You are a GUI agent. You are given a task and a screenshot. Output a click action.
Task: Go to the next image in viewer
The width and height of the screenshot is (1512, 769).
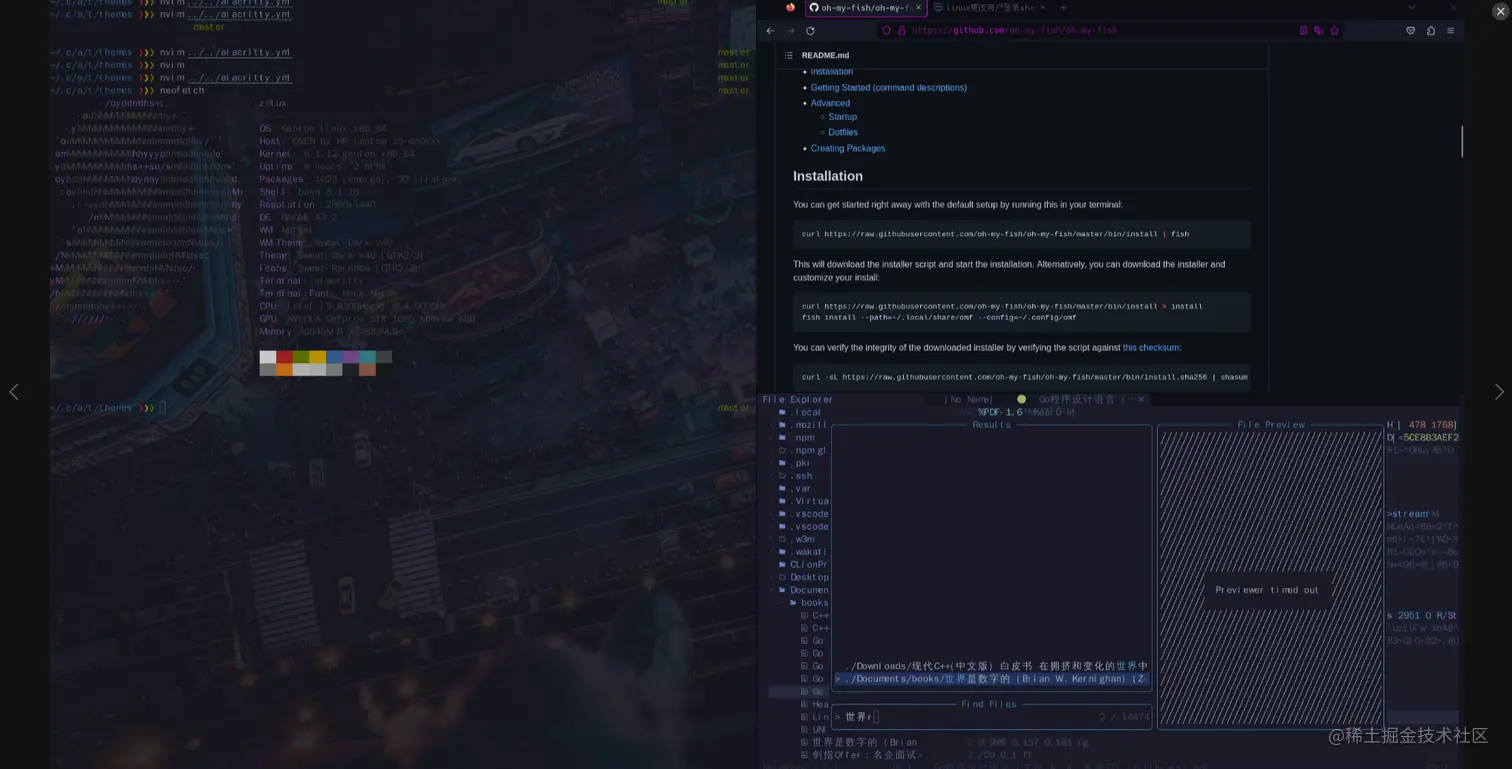point(1498,392)
